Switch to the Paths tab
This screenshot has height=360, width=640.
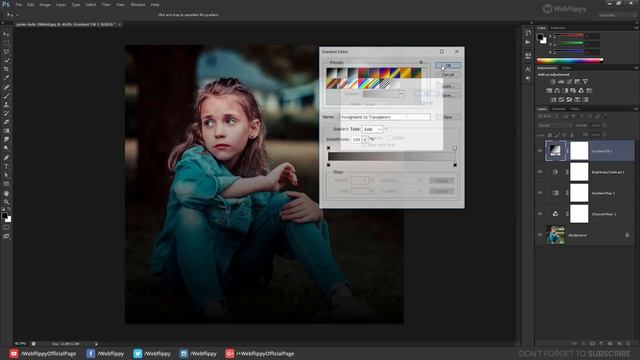point(575,109)
